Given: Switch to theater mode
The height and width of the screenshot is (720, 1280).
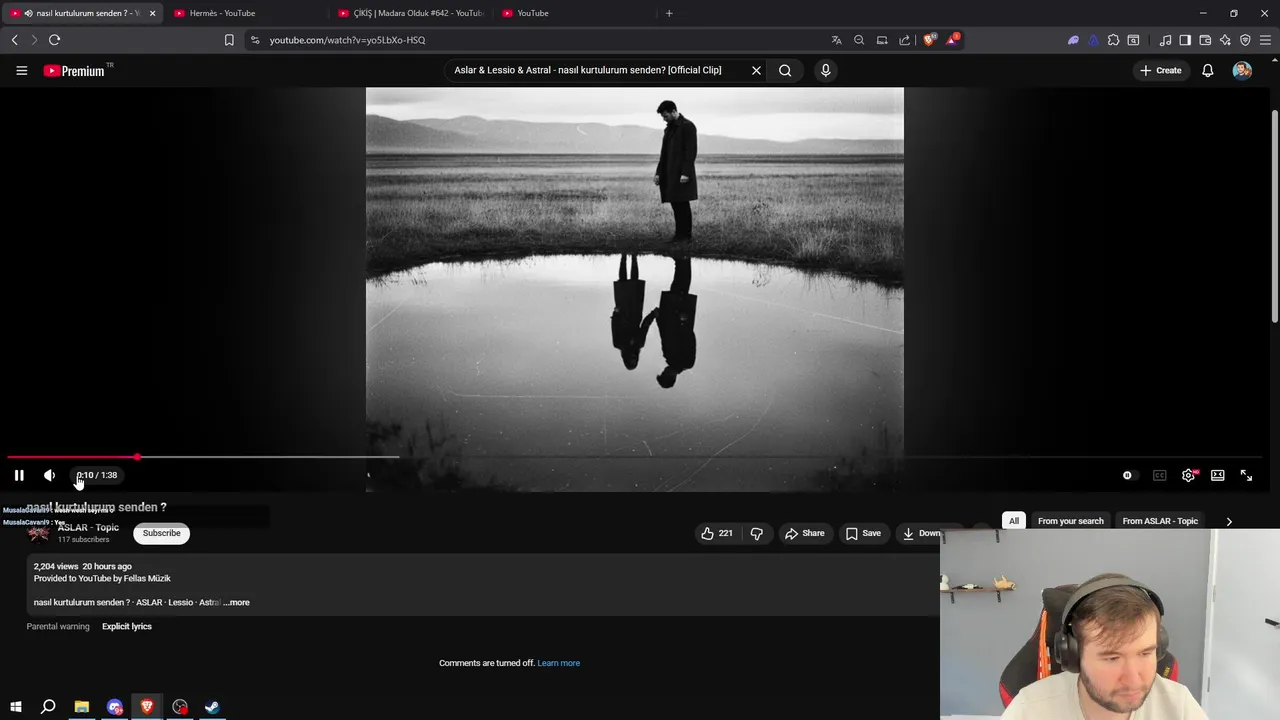Looking at the screenshot, I should click(x=1218, y=475).
